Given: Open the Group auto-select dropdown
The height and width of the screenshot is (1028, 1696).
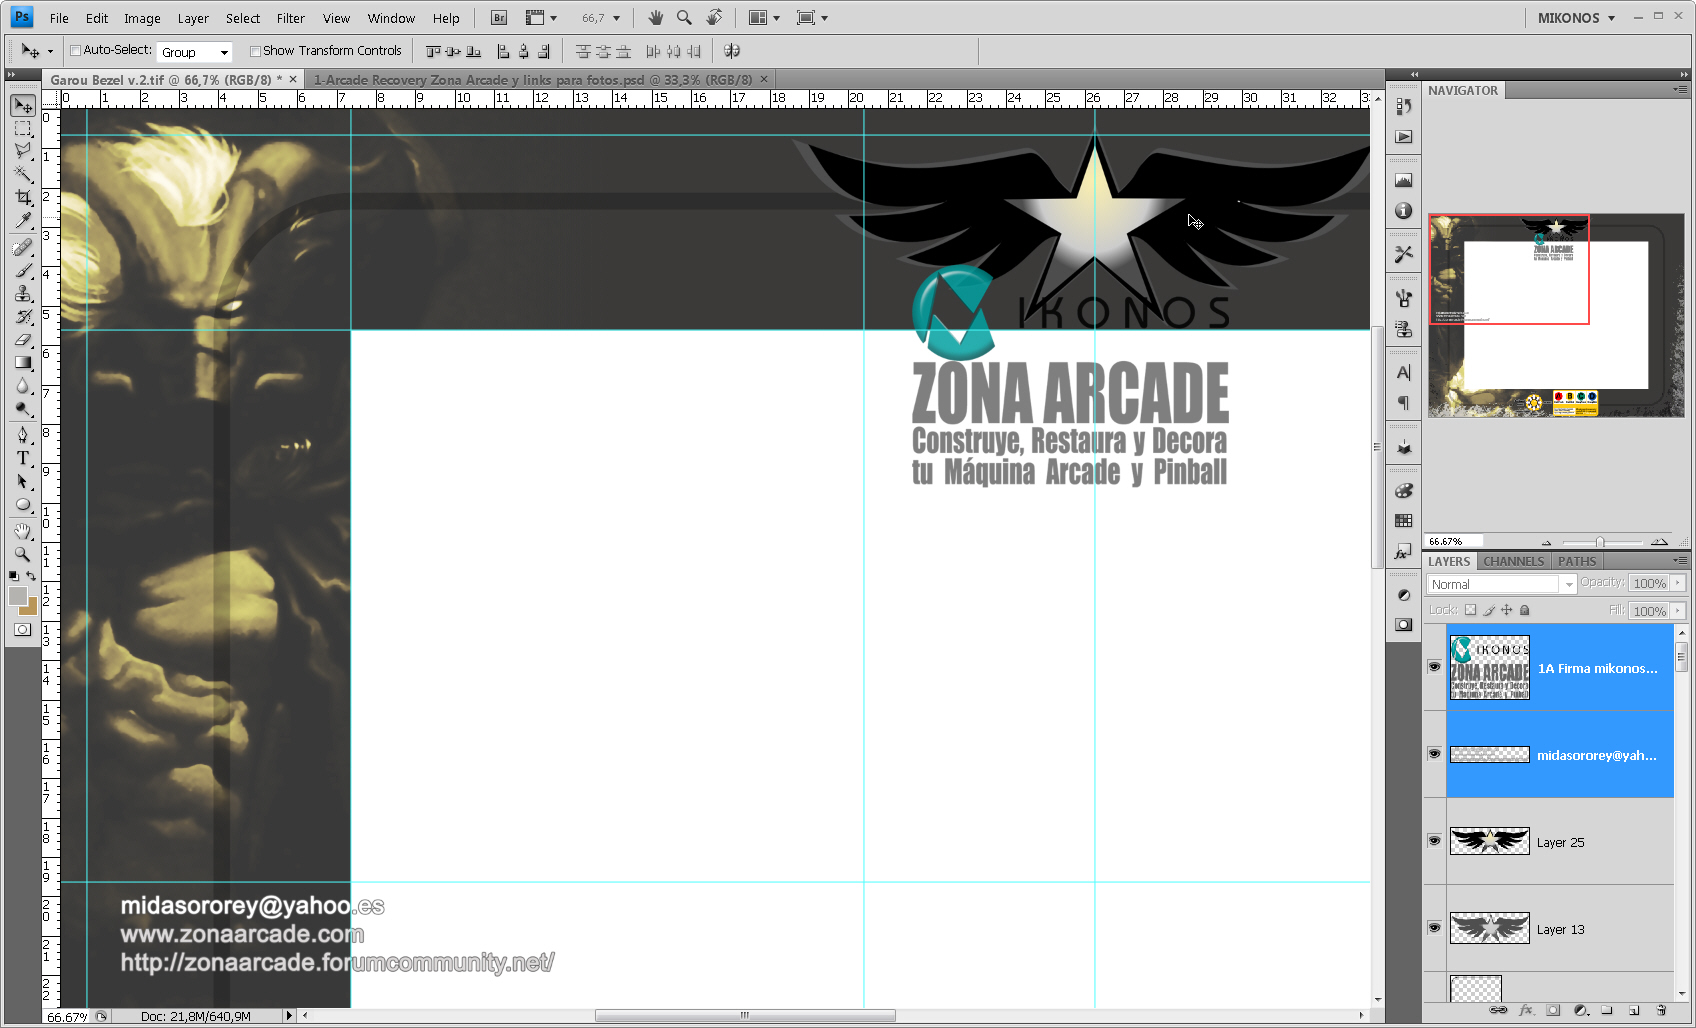Looking at the screenshot, I should [x=195, y=52].
